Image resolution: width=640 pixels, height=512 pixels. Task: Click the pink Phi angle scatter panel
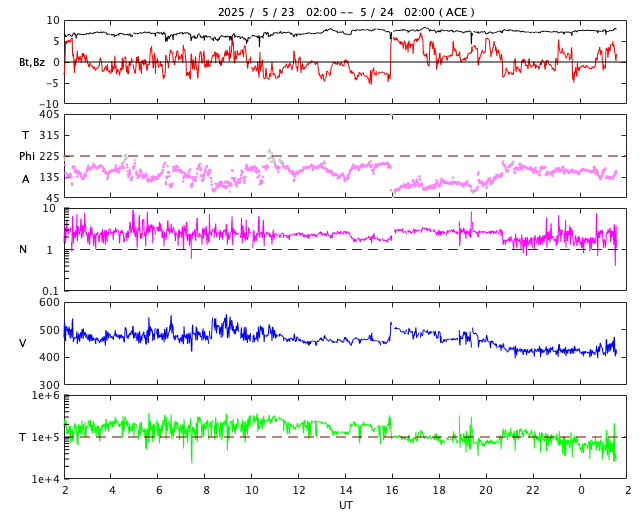coord(345,156)
